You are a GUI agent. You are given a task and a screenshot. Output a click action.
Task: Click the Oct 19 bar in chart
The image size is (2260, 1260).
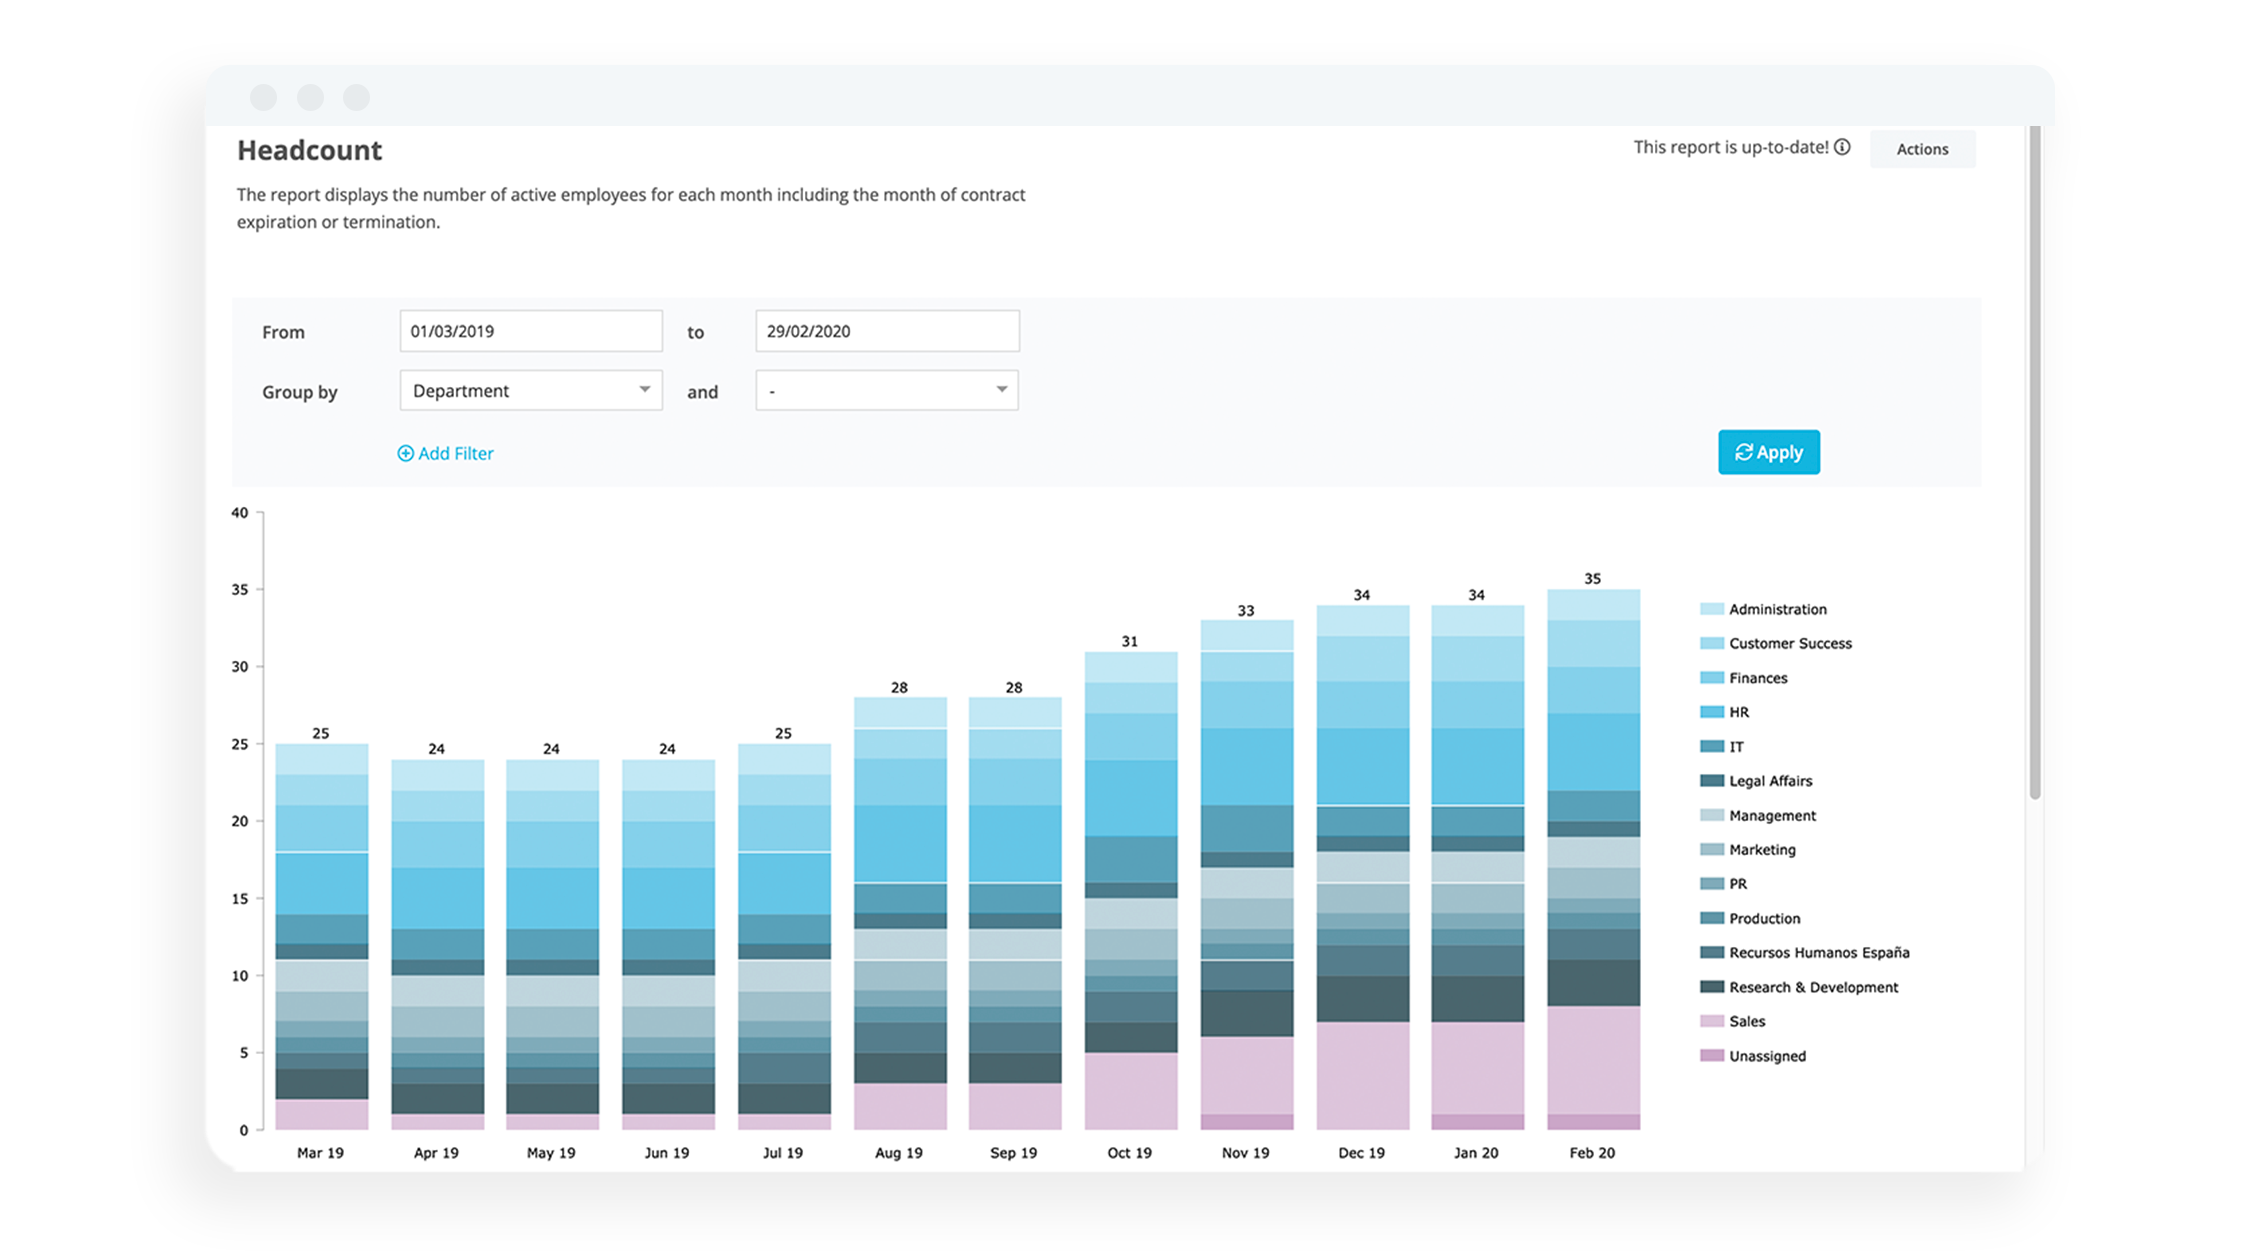(1131, 891)
